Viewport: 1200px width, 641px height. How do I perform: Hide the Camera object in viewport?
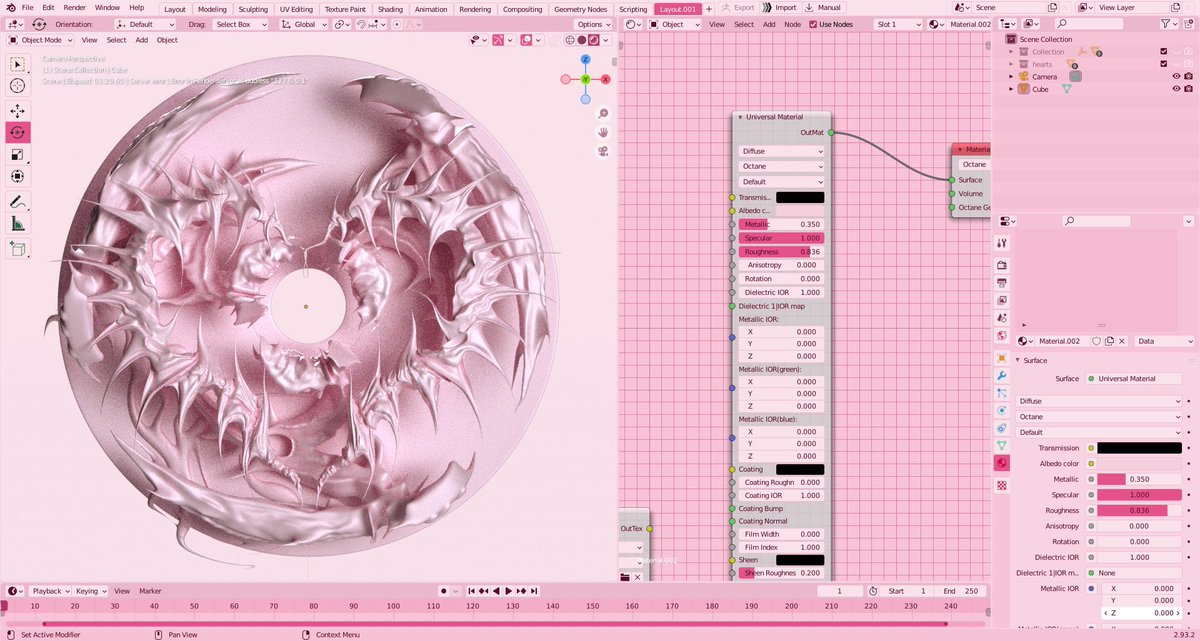pos(1176,76)
